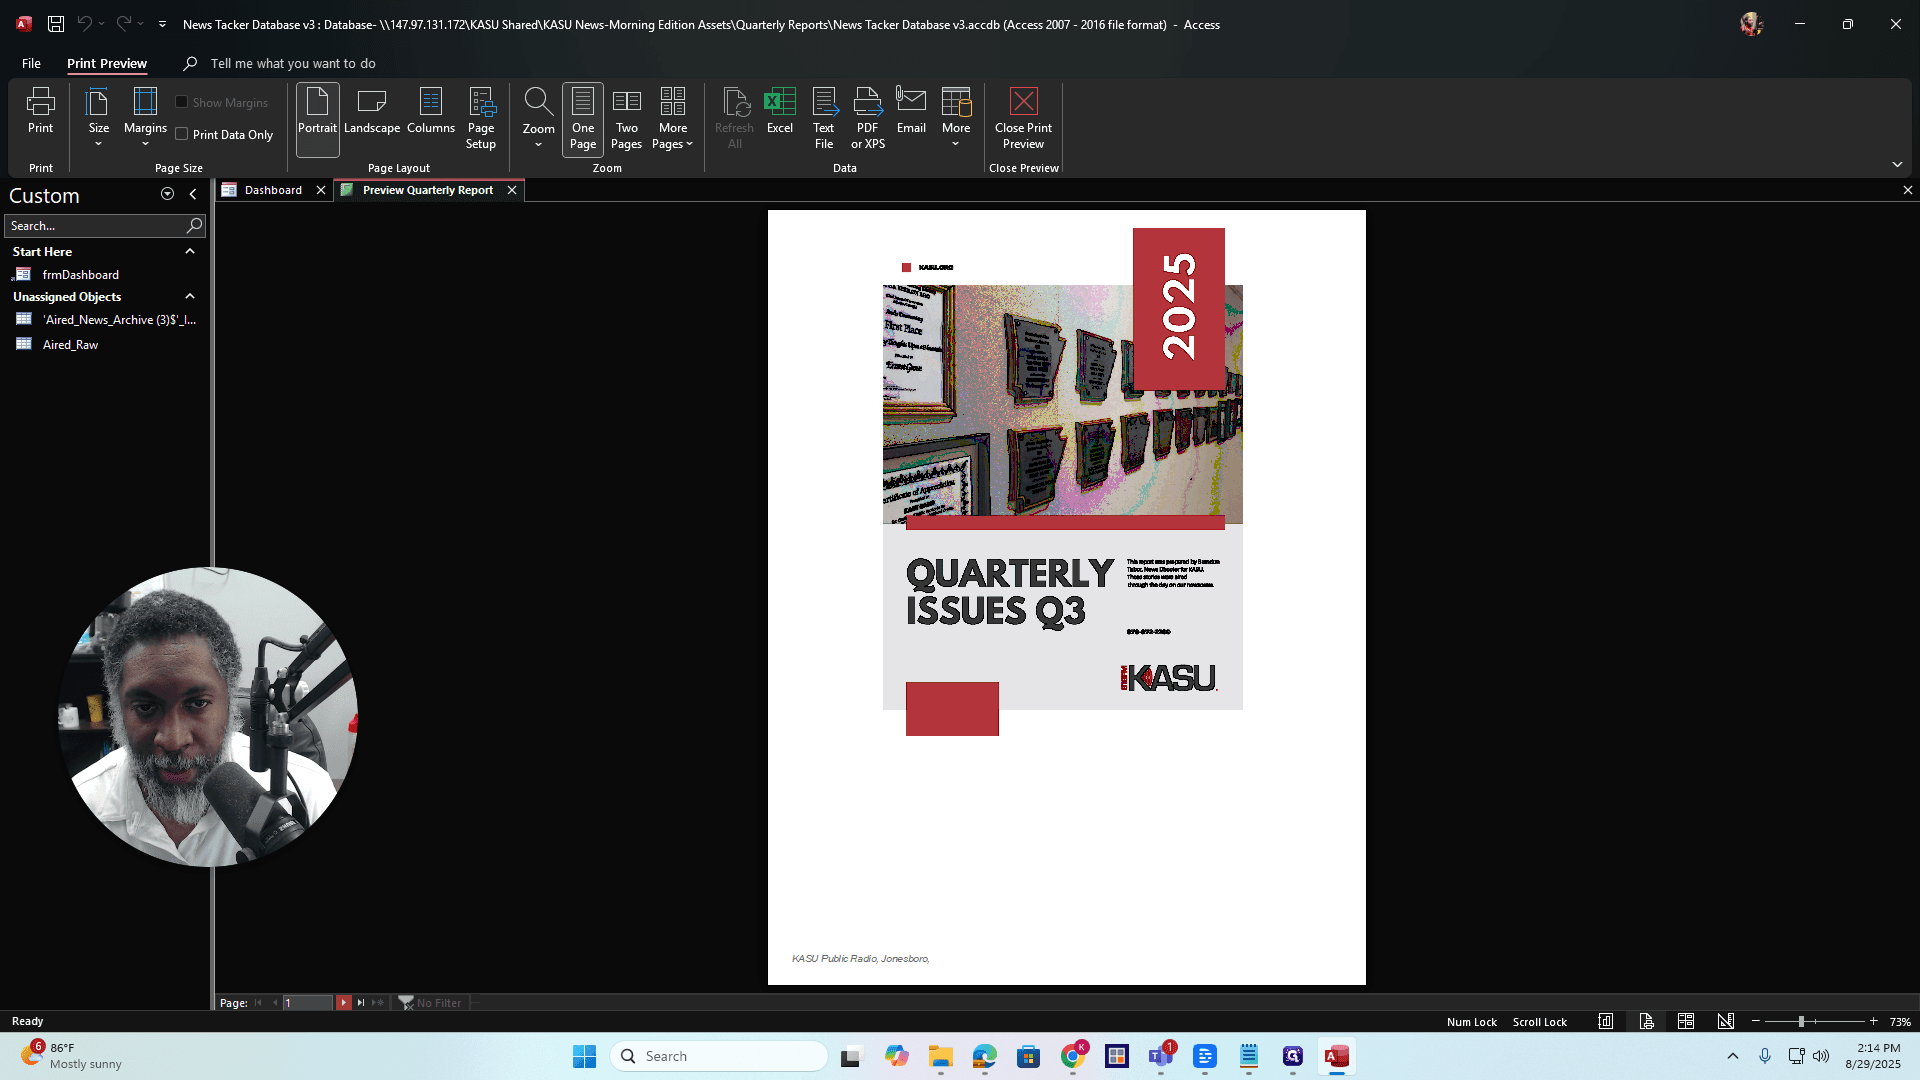Collapse the Unassigned Objects group
This screenshot has height=1080, width=1920.
tap(189, 297)
